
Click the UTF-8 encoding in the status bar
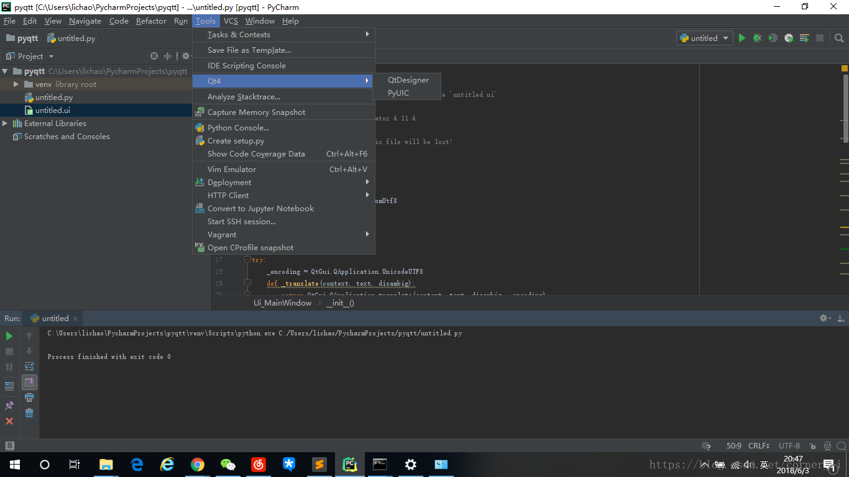789,446
